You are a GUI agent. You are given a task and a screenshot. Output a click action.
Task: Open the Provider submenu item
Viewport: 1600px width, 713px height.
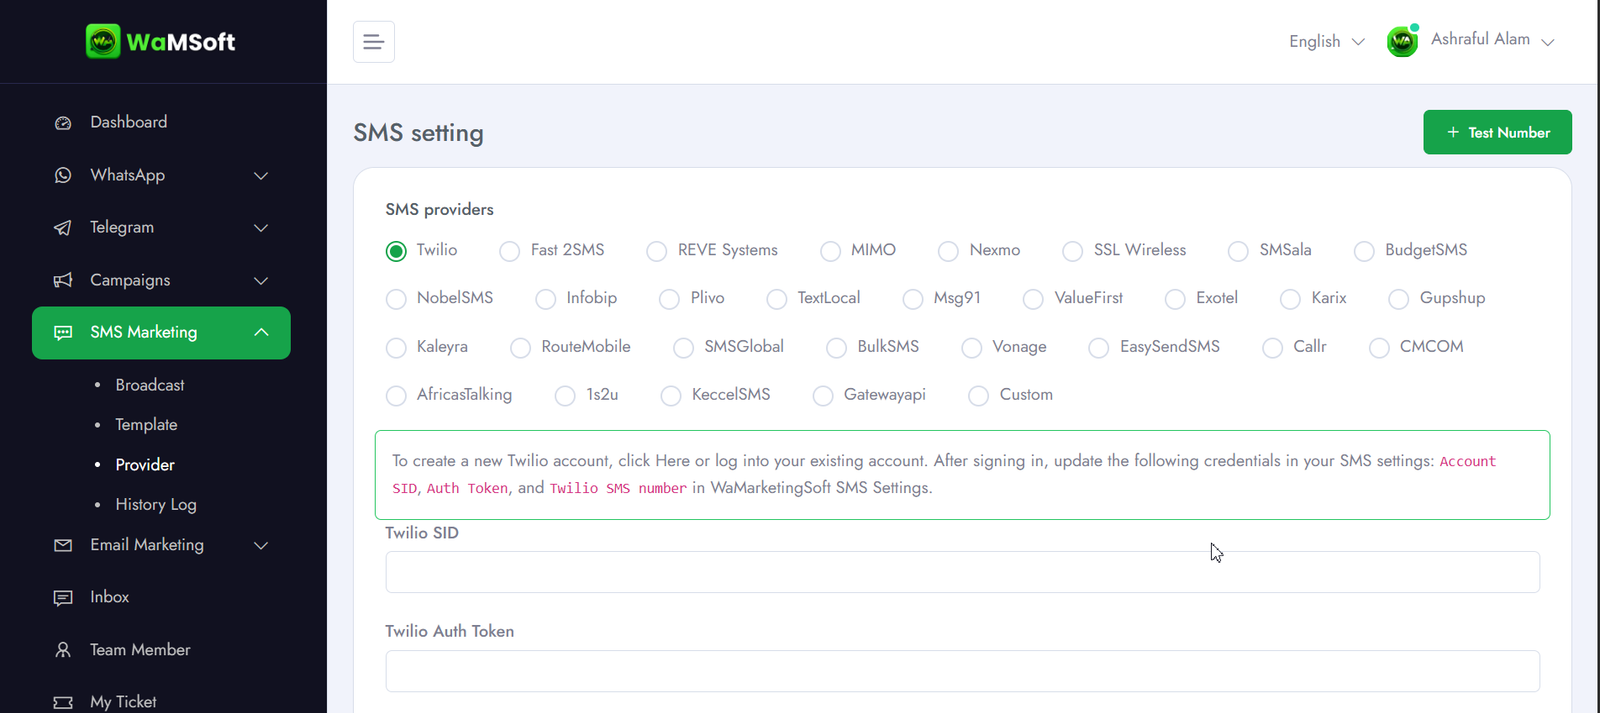pyautogui.click(x=145, y=465)
